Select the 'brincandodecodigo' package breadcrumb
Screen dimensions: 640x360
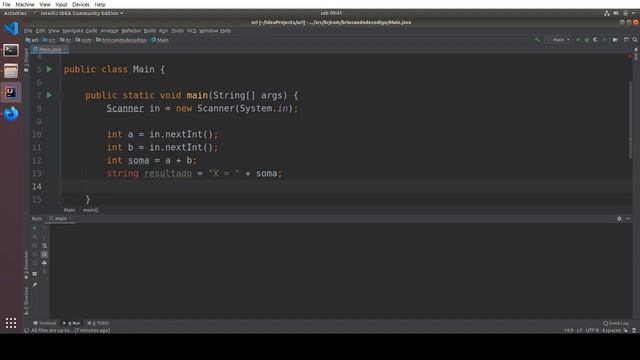121,40
